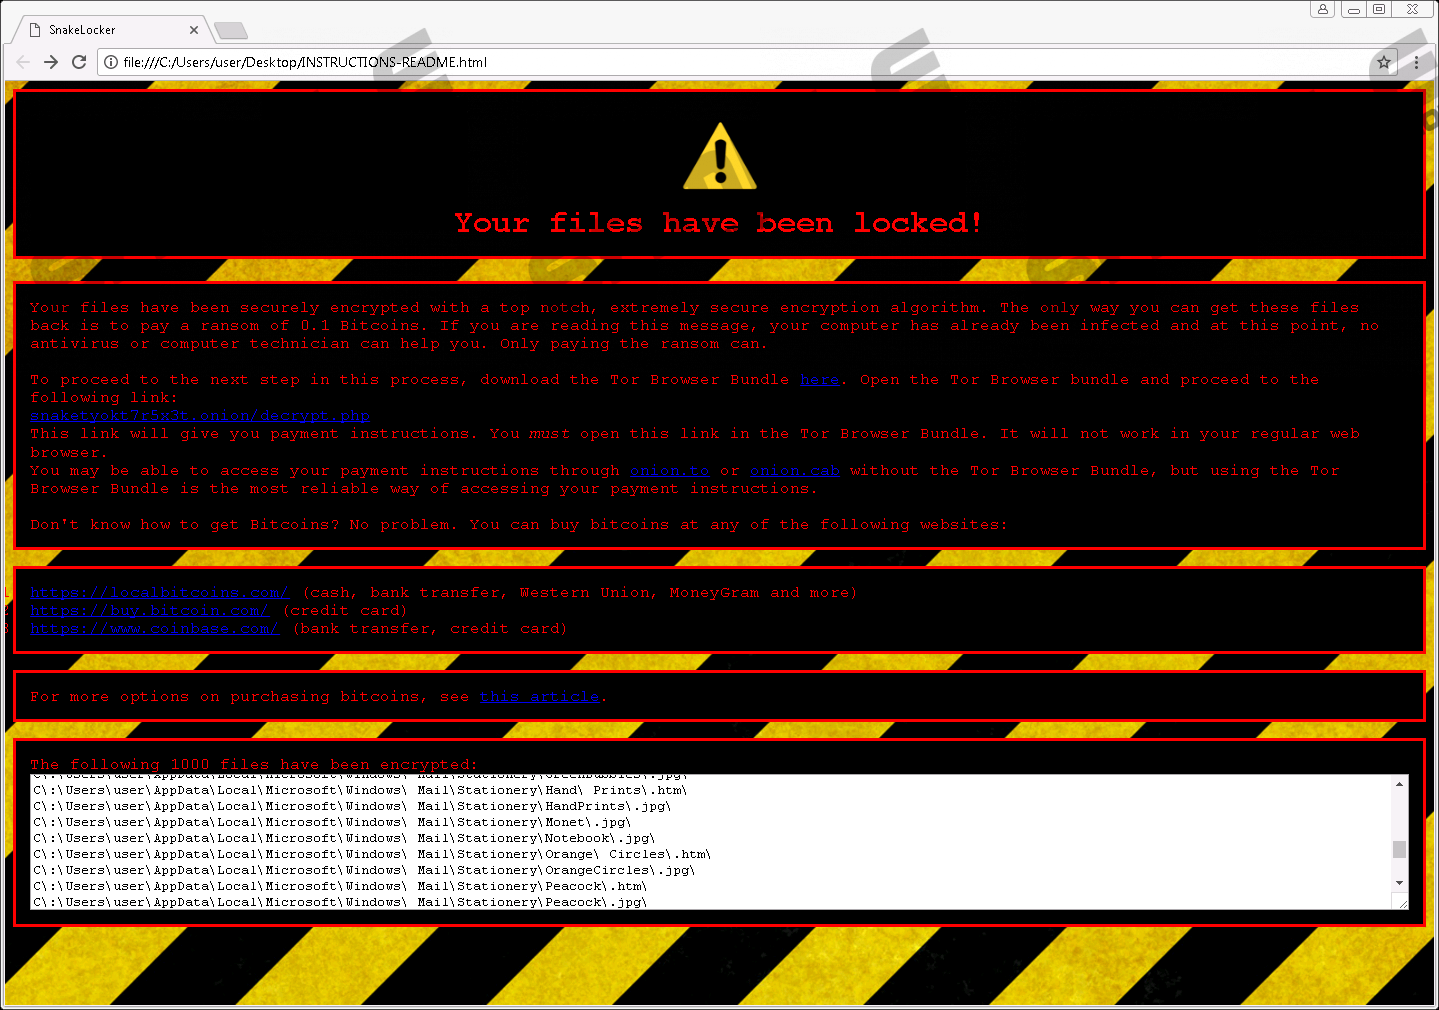Screen dimensions: 1439x1010
Task: Open the onion decrypt.php link
Action: point(200,416)
